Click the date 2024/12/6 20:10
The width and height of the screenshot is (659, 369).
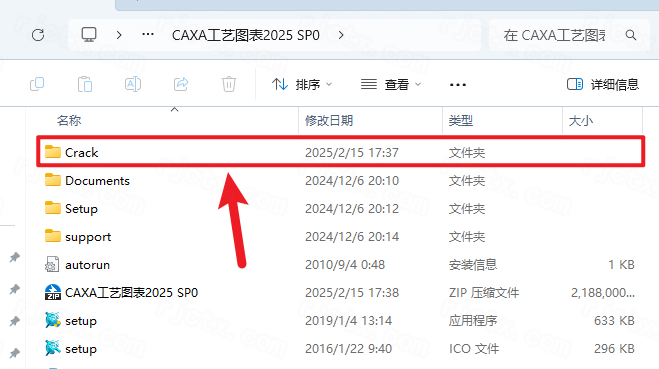pyautogui.click(x=352, y=181)
